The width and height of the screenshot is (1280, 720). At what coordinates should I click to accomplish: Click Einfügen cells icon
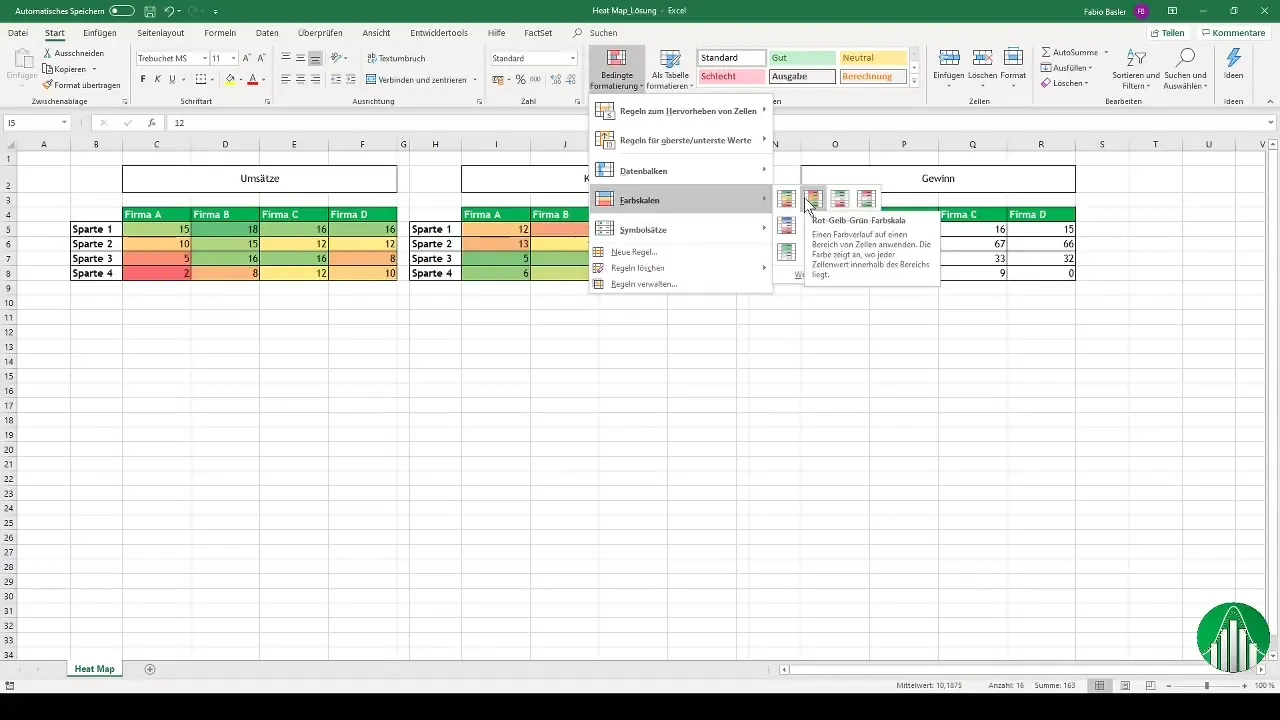point(949,58)
